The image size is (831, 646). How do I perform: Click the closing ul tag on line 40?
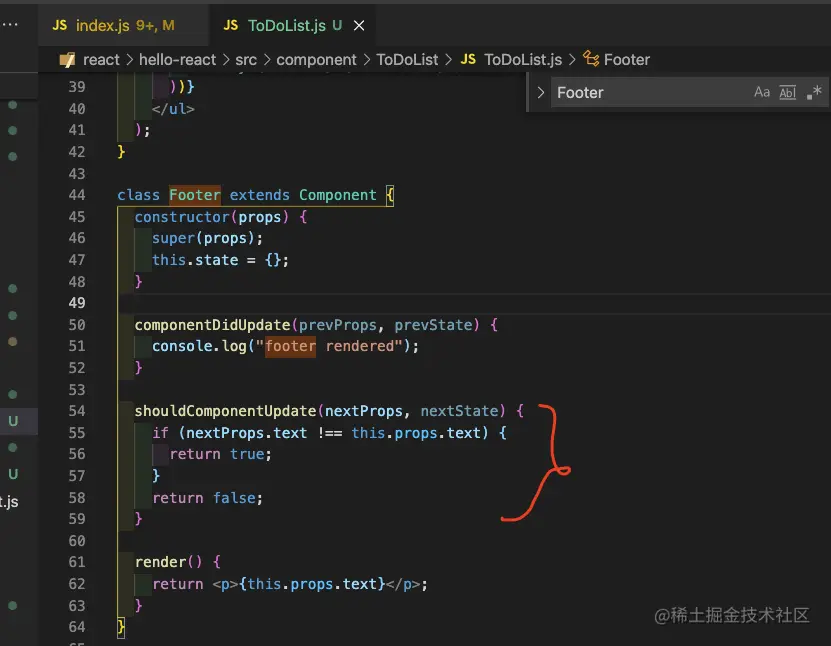173,109
